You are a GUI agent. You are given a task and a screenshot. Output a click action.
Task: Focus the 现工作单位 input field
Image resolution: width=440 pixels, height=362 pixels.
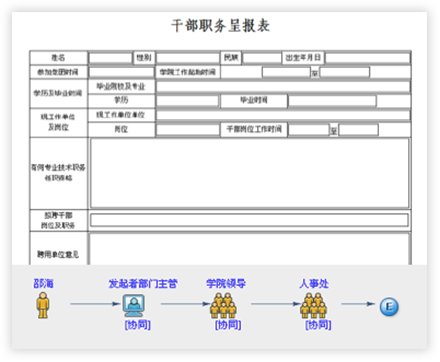tap(283, 115)
